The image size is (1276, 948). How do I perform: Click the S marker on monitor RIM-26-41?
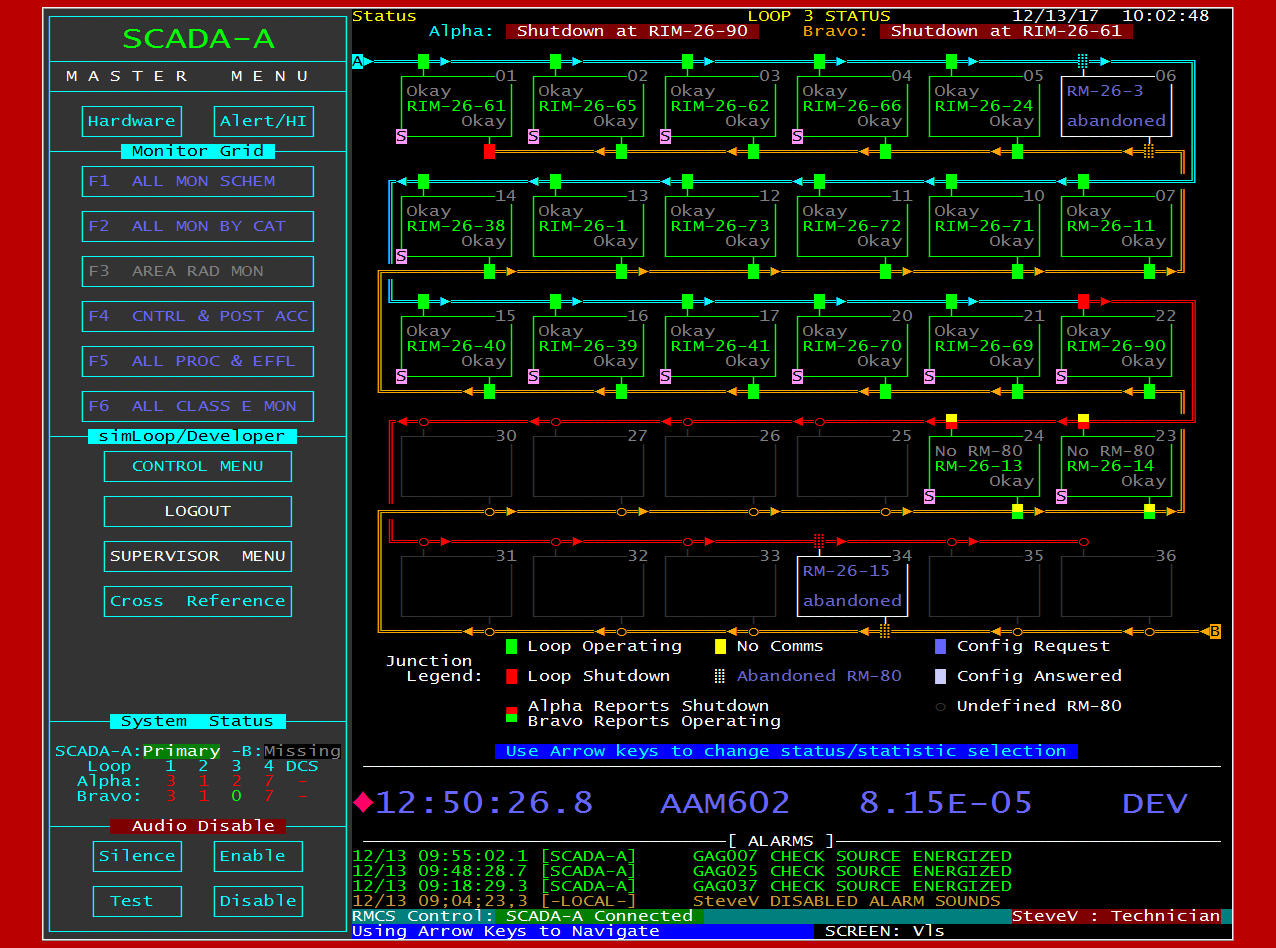(666, 376)
